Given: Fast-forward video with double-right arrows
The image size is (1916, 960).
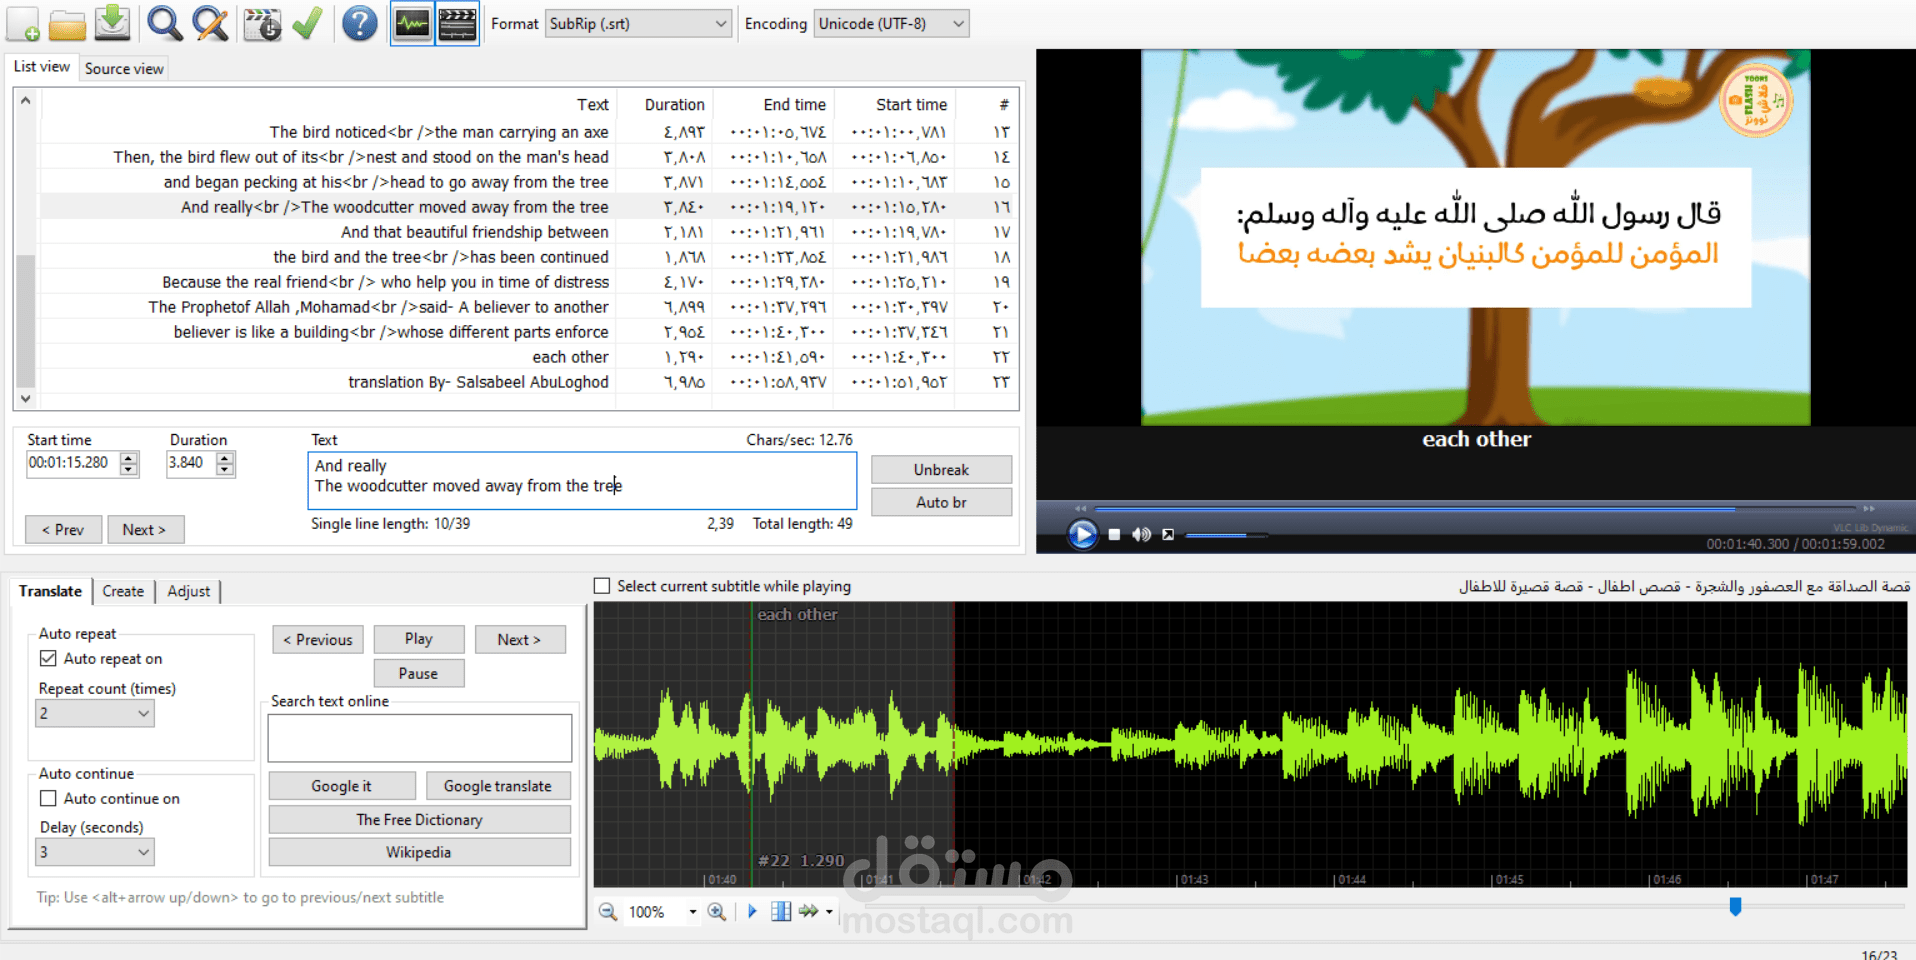Looking at the screenshot, I should [1869, 508].
